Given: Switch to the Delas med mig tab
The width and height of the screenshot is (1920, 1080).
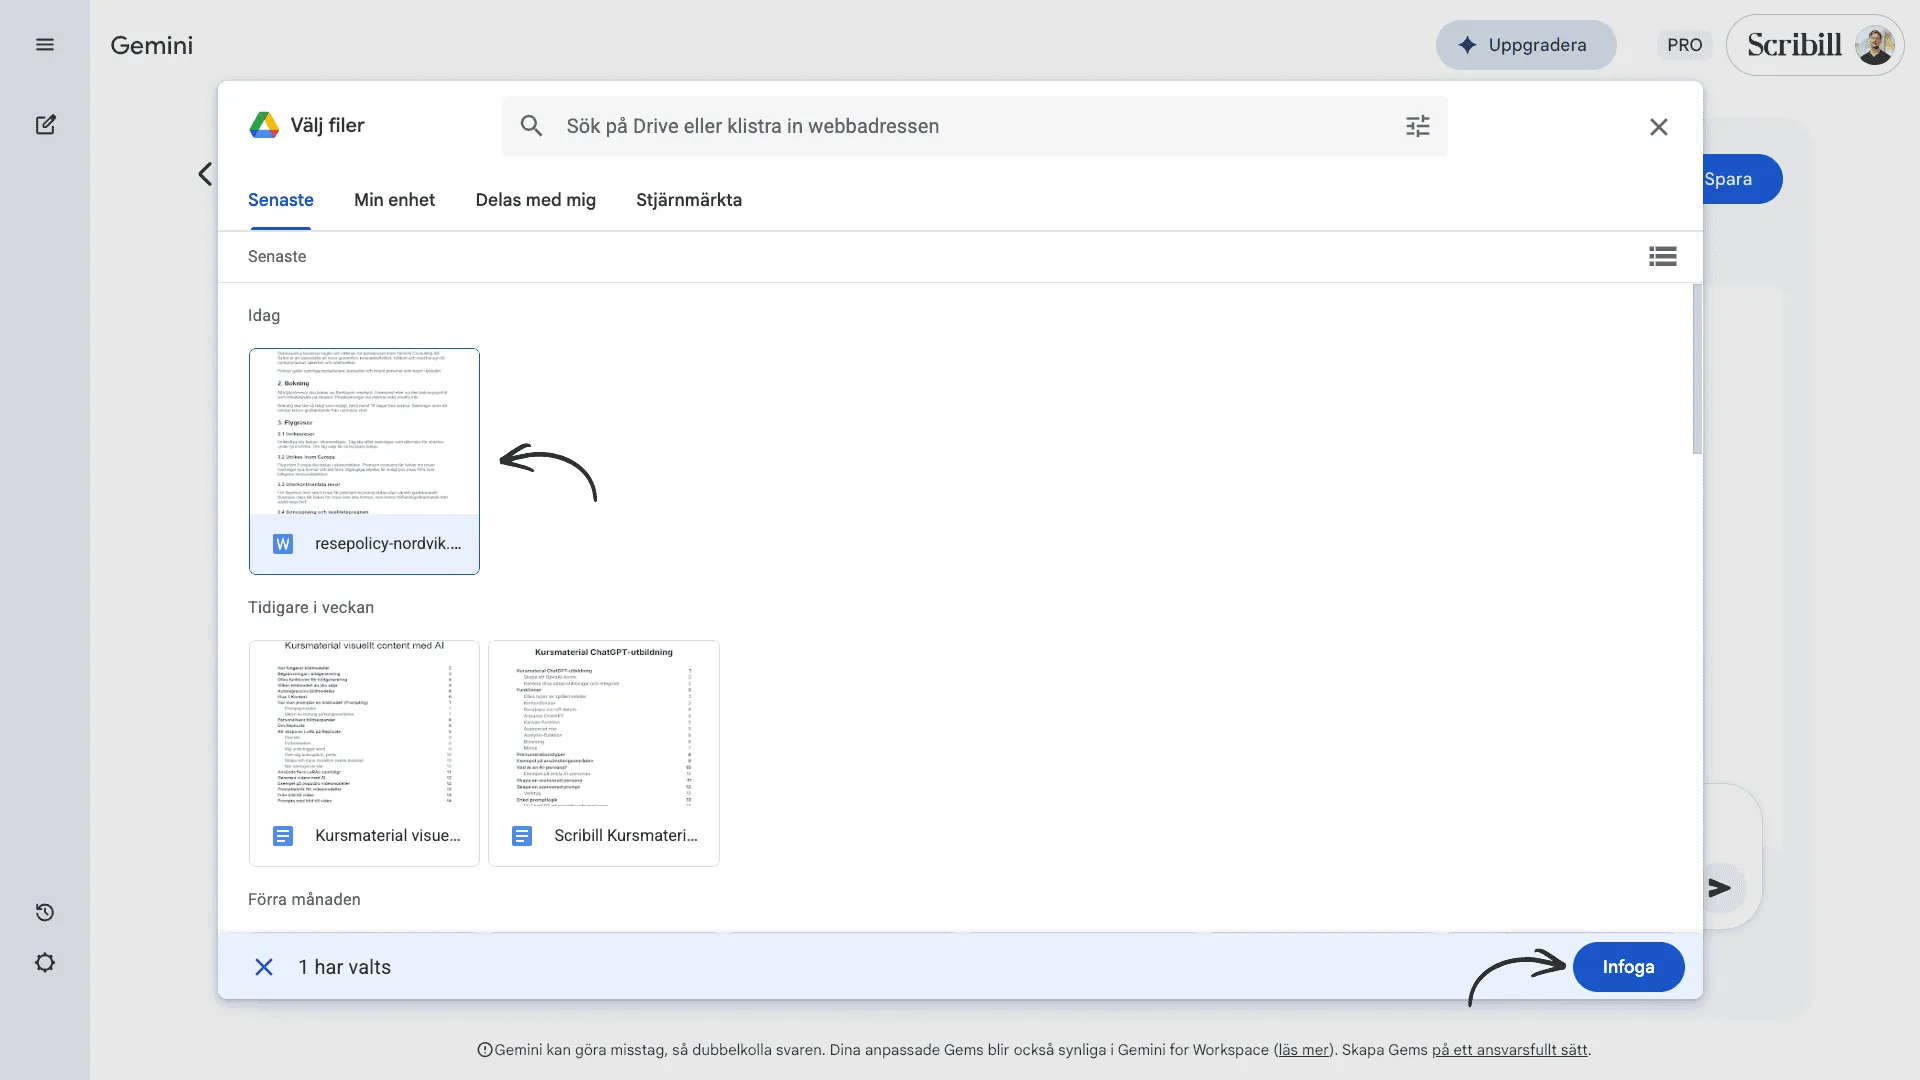Looking at the screenshot, I should tap(536, 200).
